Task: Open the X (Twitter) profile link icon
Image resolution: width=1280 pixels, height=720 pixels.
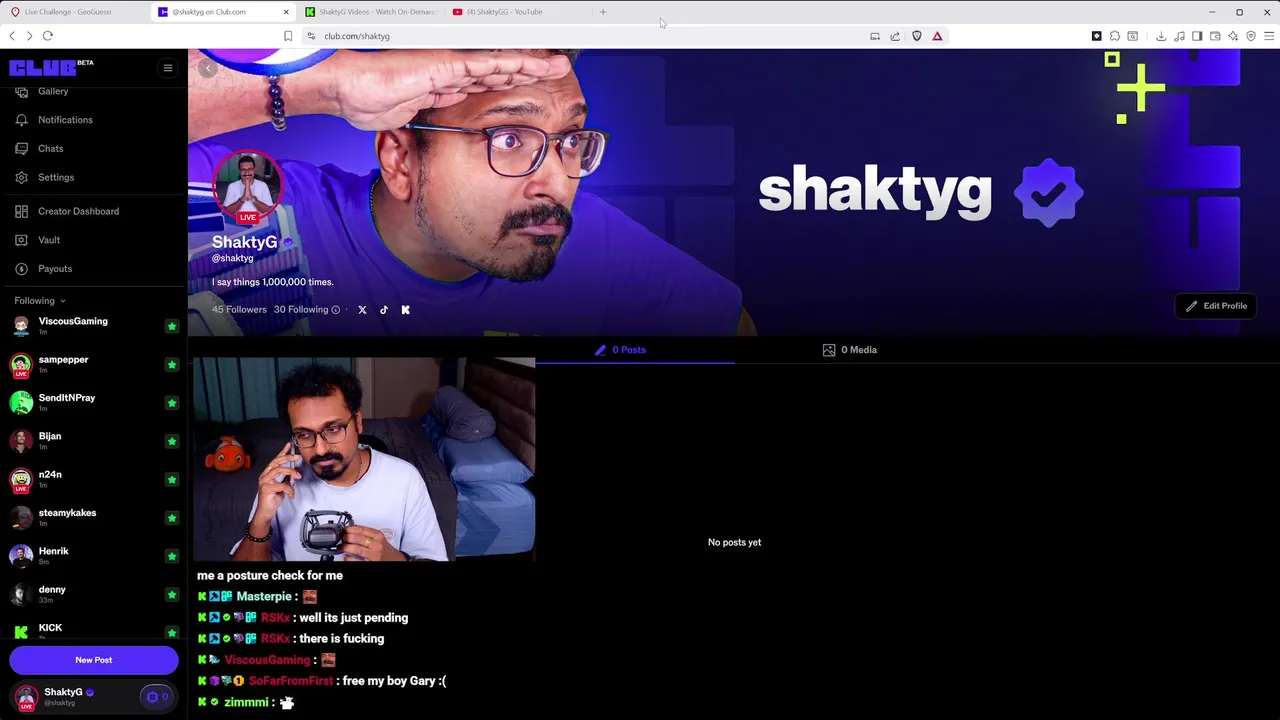Action: pos(362,310)
